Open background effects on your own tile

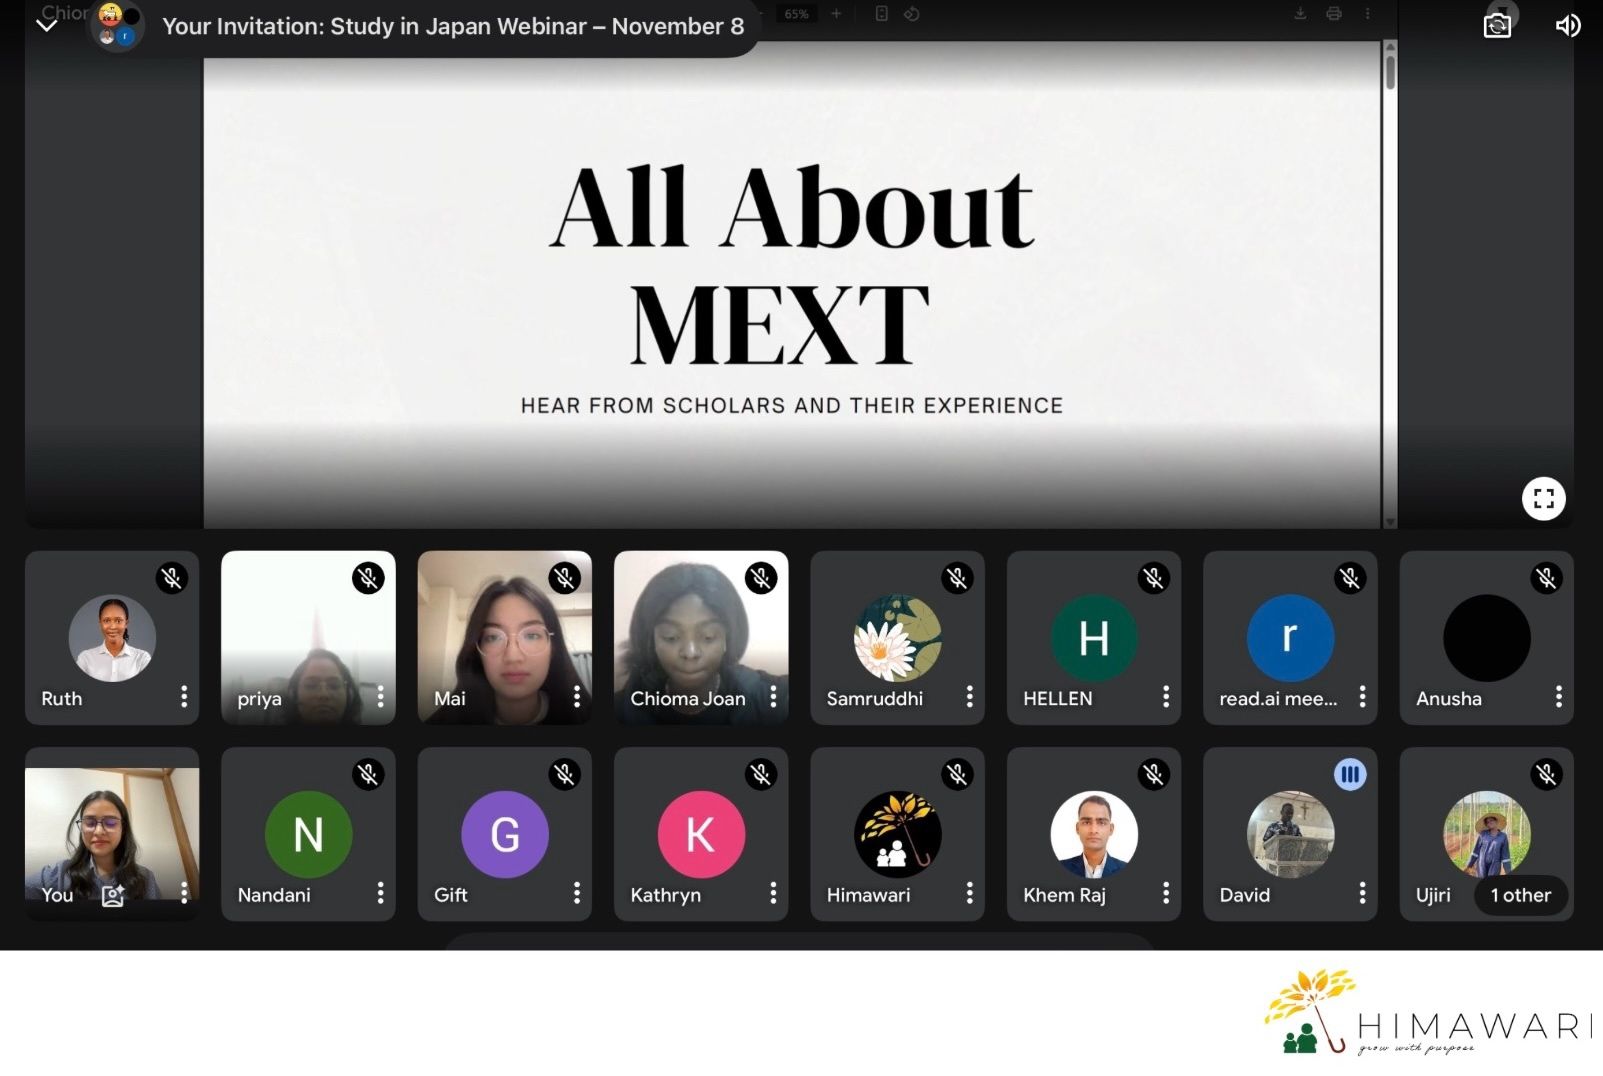tap(113, 895)
